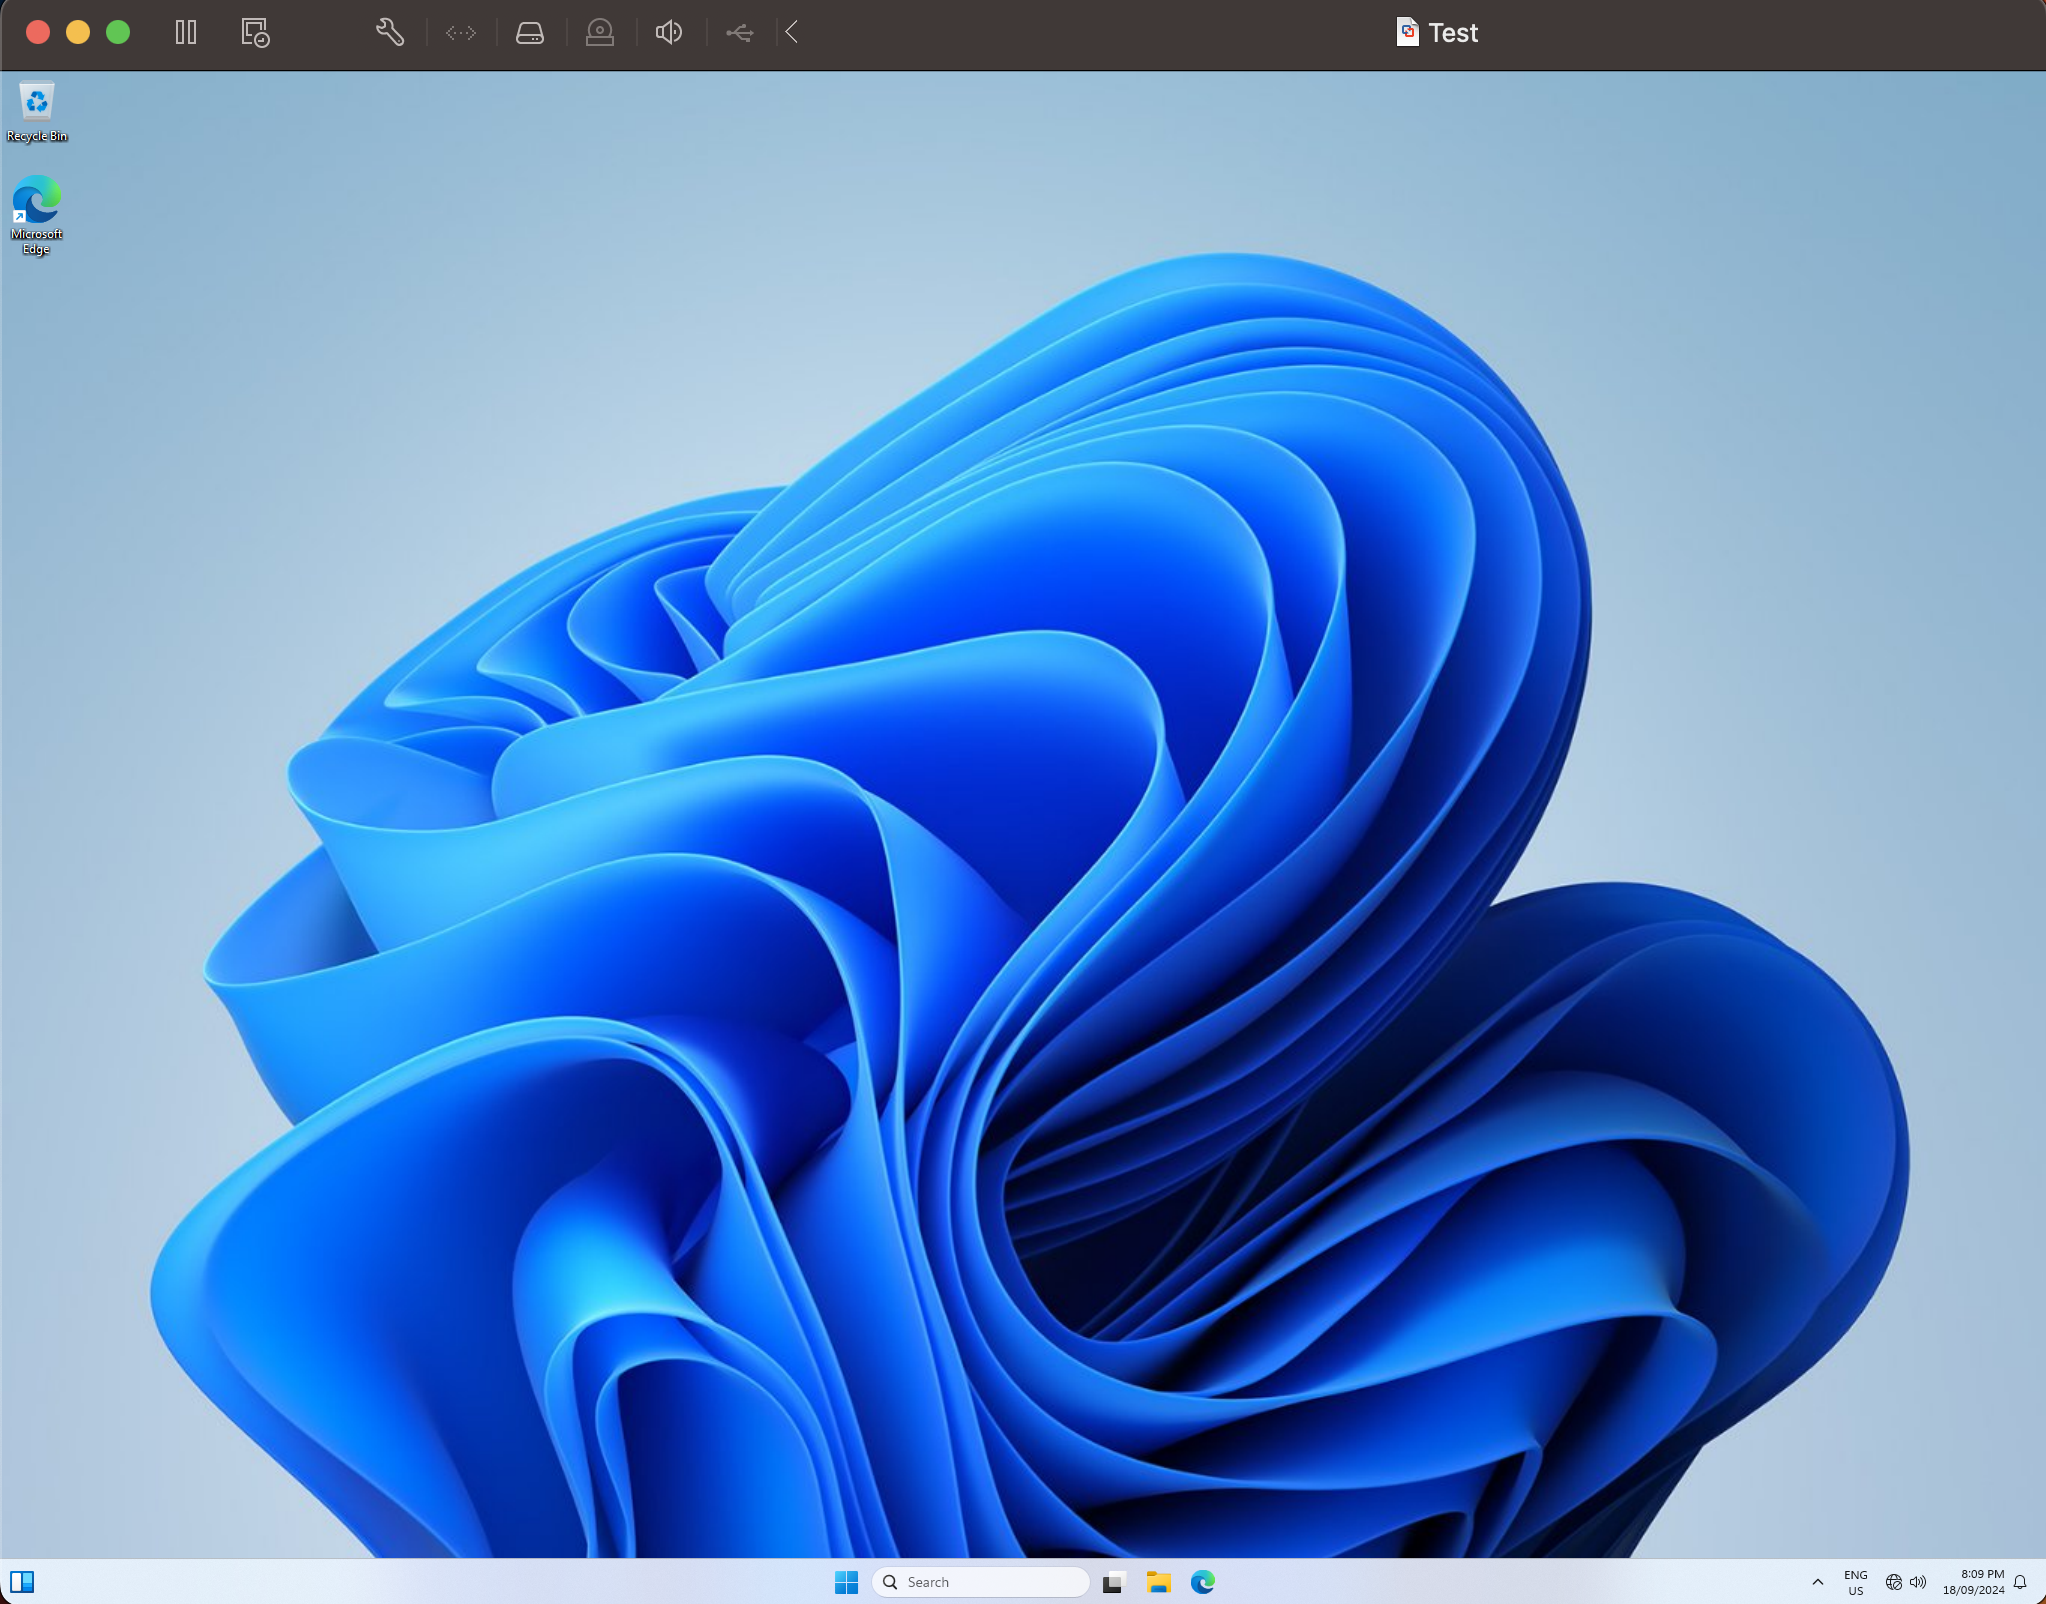
Task: Click the green fullscreen window button
Action: (x=118, y=33)
